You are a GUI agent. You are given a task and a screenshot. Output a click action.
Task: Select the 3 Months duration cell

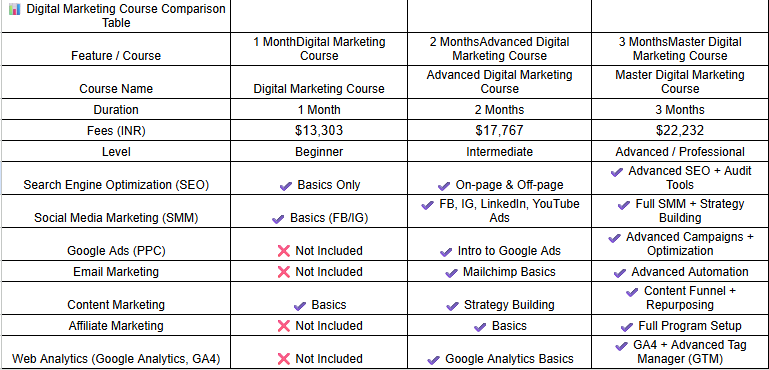click(x=680, y=109)
